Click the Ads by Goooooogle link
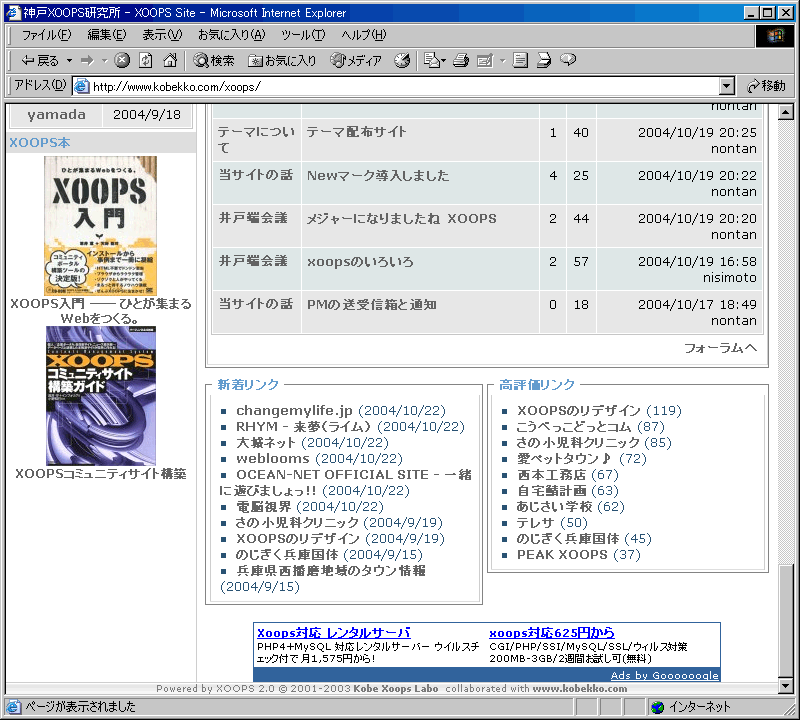Screen dimensions: 800x720 tap(665, 675)
